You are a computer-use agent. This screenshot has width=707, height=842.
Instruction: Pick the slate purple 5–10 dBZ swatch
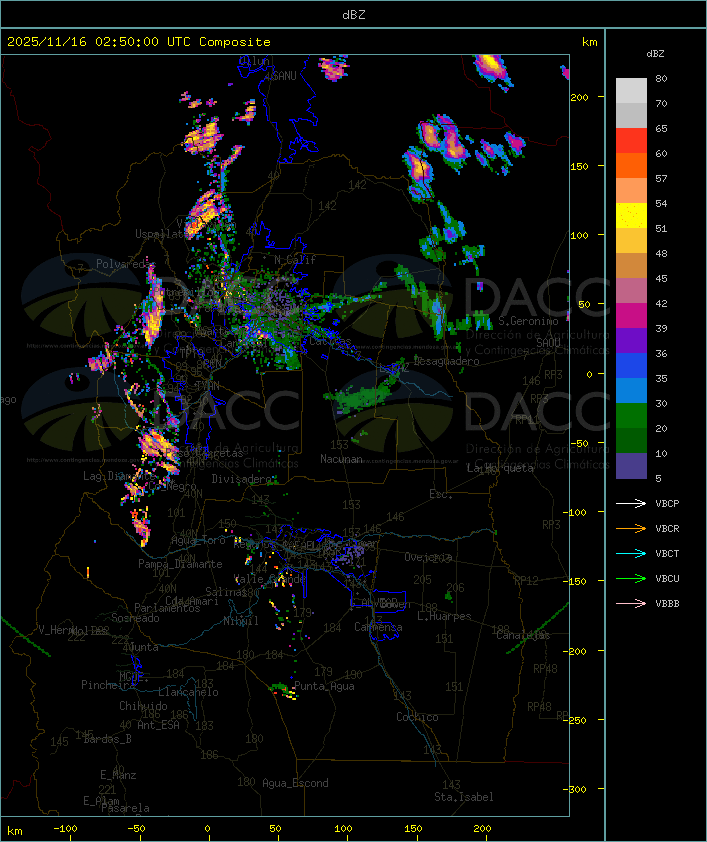coord(631,466)
